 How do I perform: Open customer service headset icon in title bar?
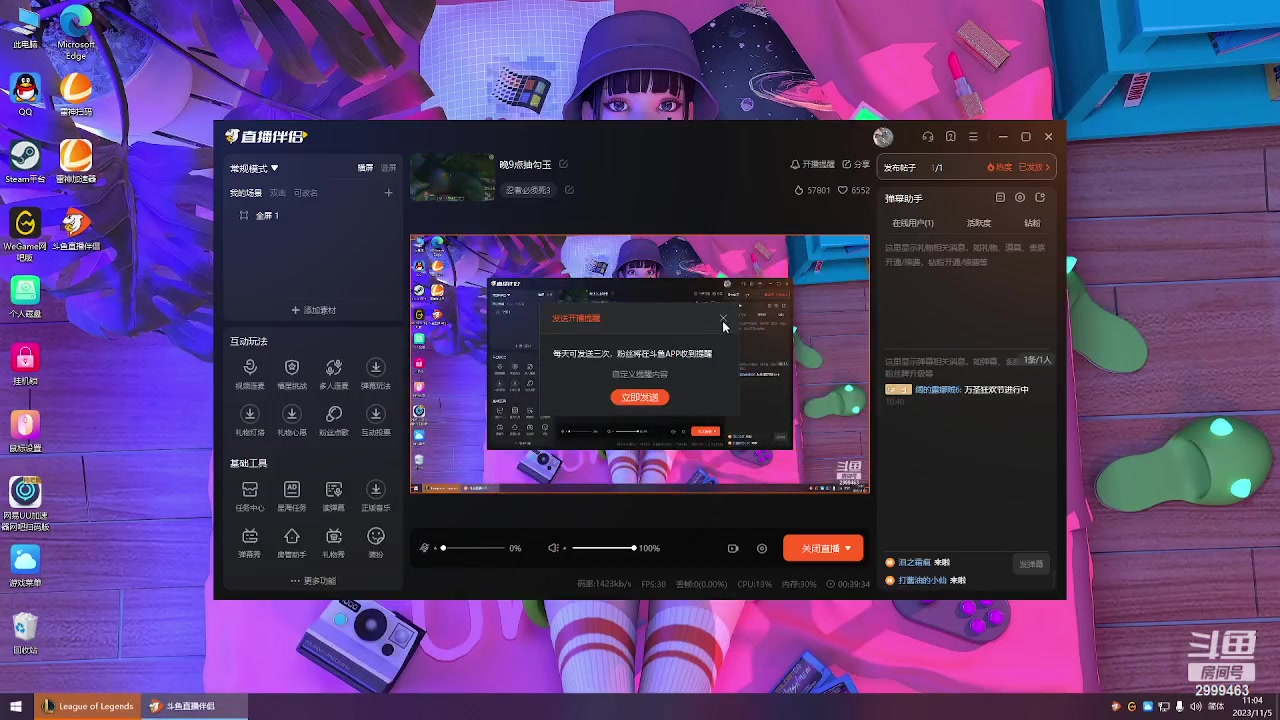928,137
